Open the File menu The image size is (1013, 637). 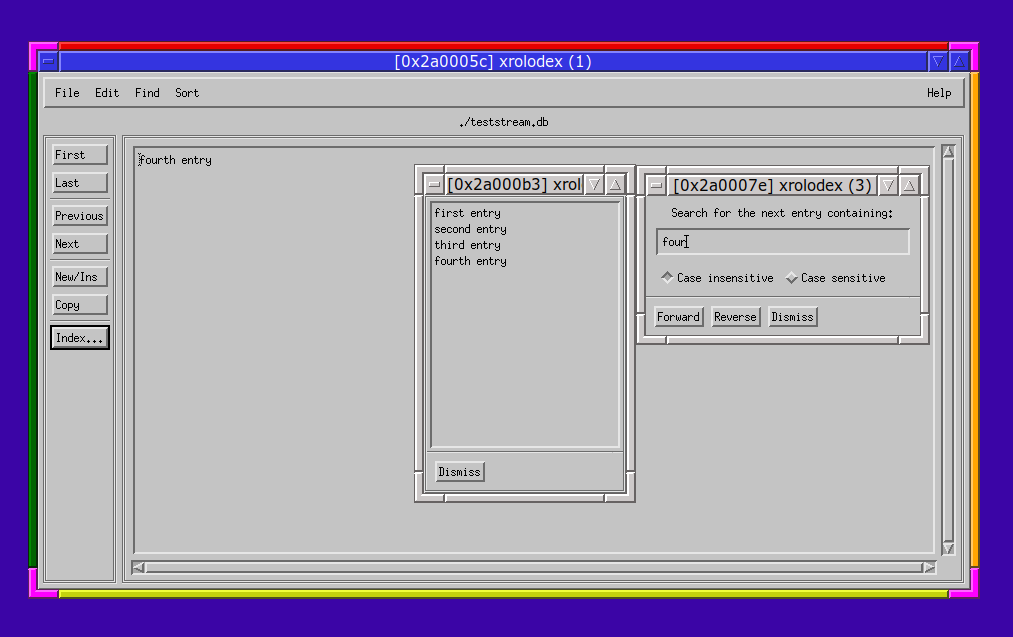point(67,93)
